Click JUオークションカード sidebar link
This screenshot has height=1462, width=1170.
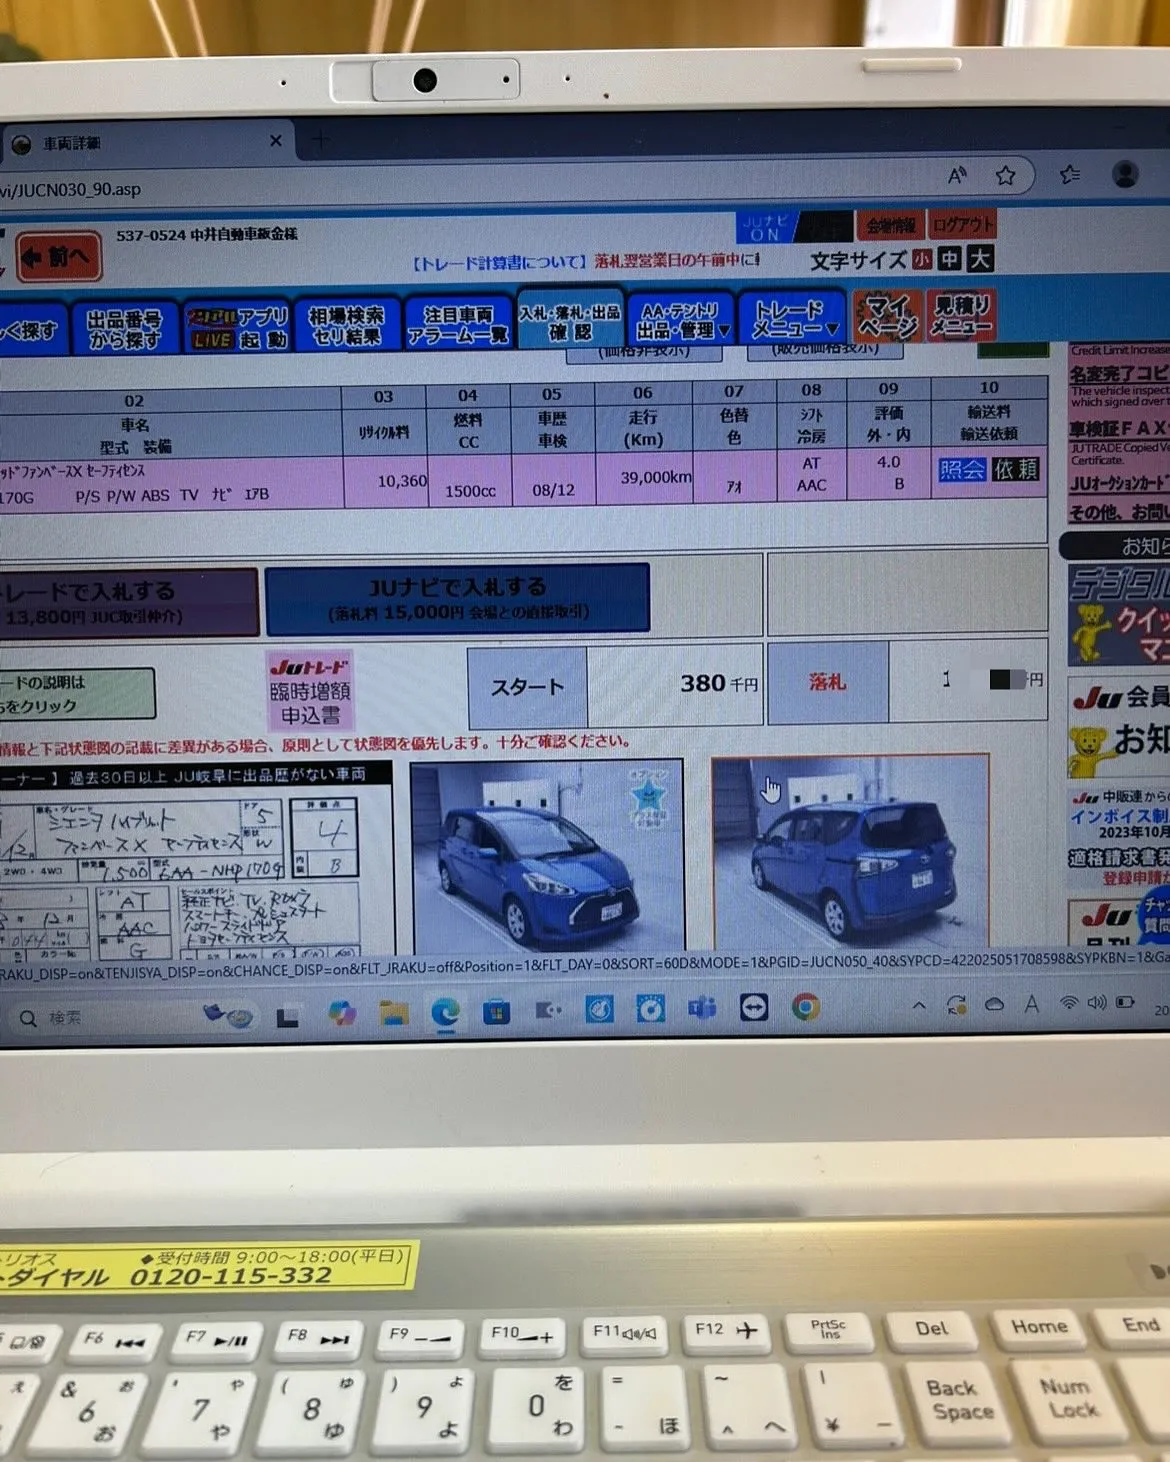click(1119, 483)
